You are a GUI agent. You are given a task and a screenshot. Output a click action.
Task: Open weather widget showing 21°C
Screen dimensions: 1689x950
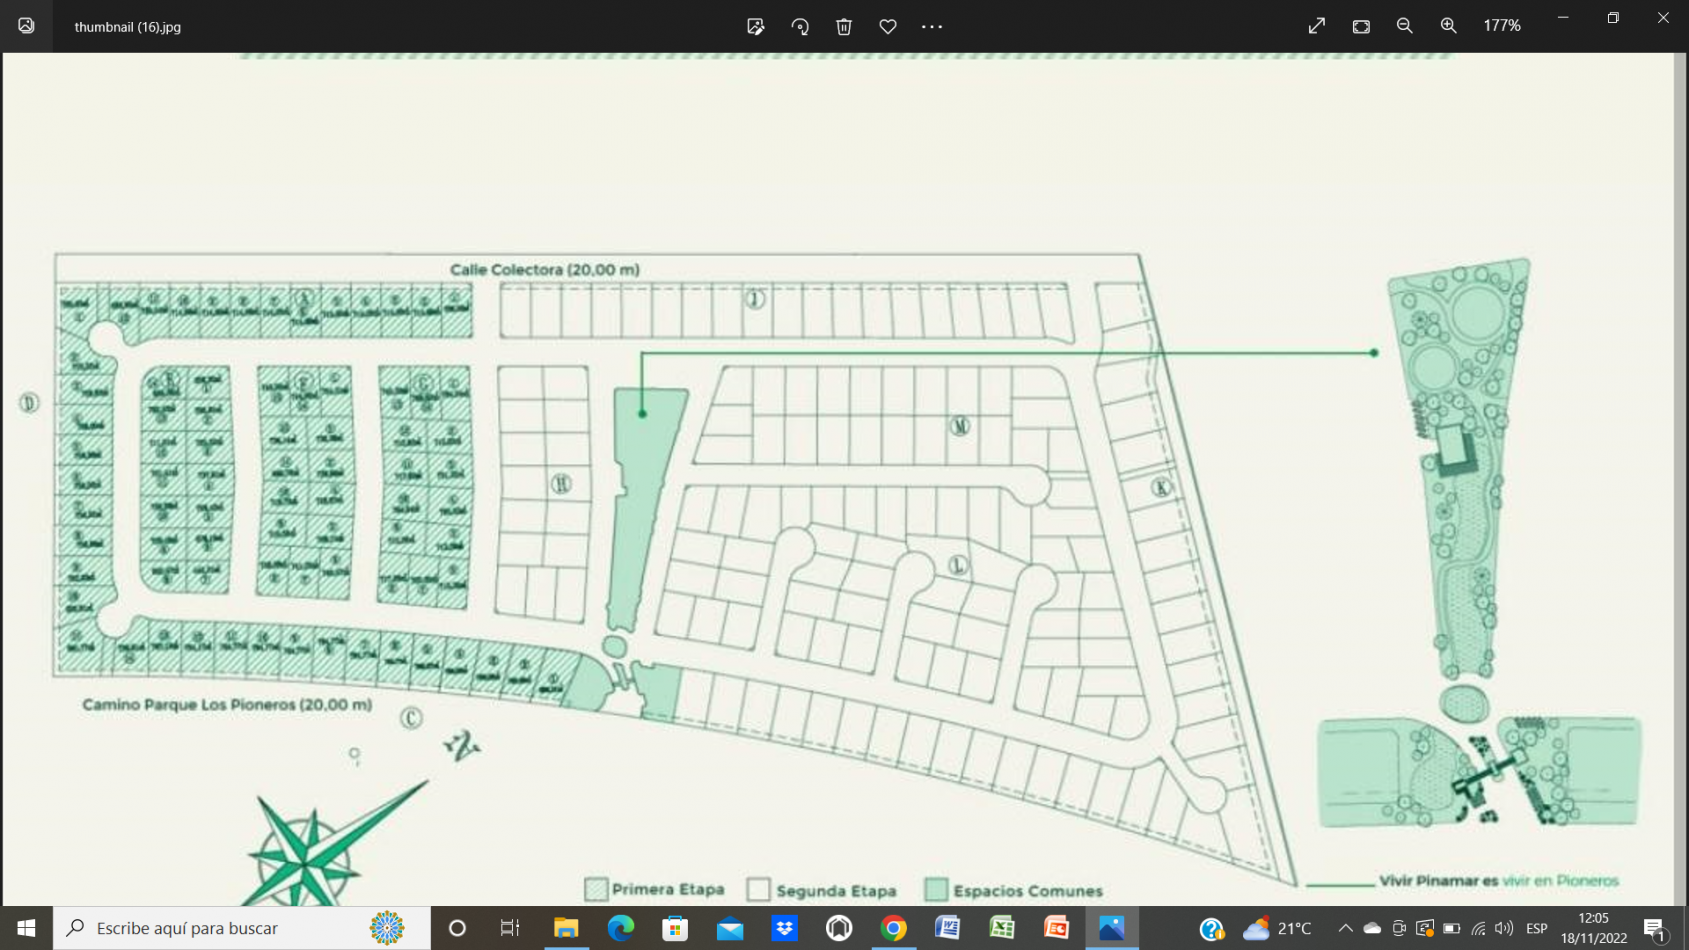point(1277,928)
